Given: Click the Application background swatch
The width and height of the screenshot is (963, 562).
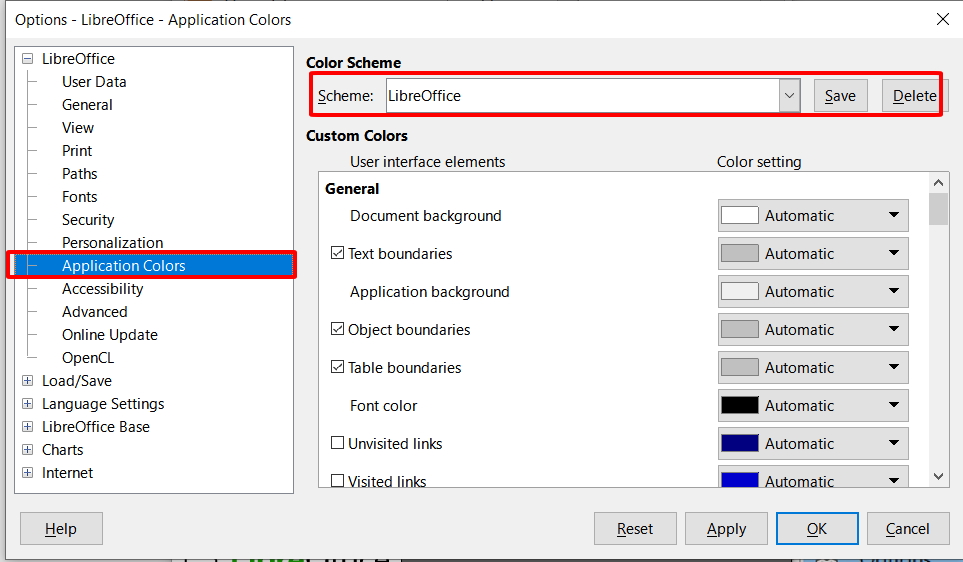Looking at the screenshot, I should pyautogui.click(x=739, y=291).
